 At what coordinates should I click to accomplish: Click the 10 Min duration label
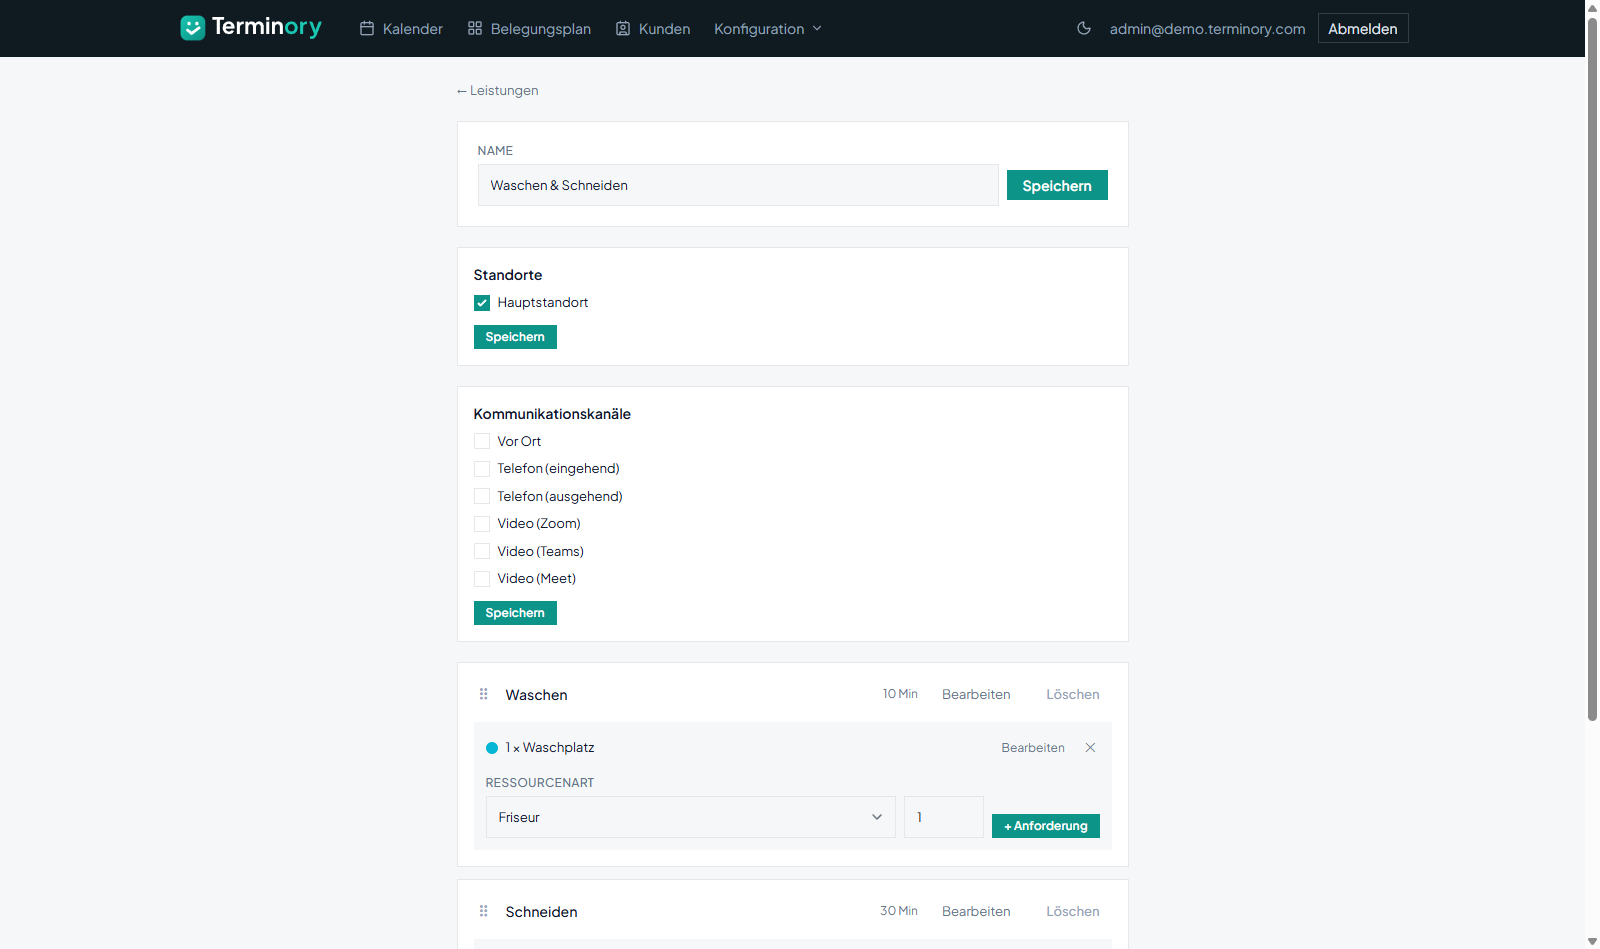[900, 694]
